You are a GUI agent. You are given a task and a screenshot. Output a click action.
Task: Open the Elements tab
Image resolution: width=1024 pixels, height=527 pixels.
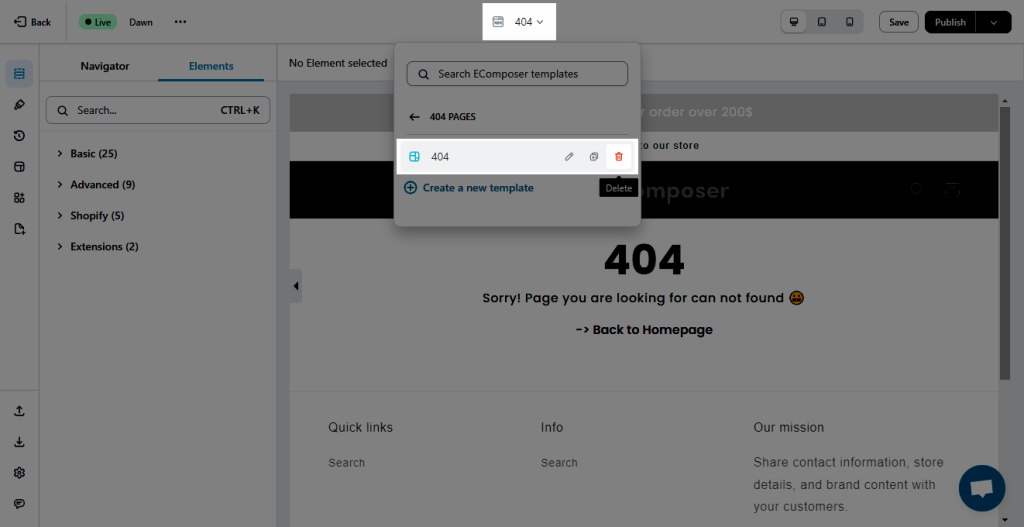click(x=211, y=66)
